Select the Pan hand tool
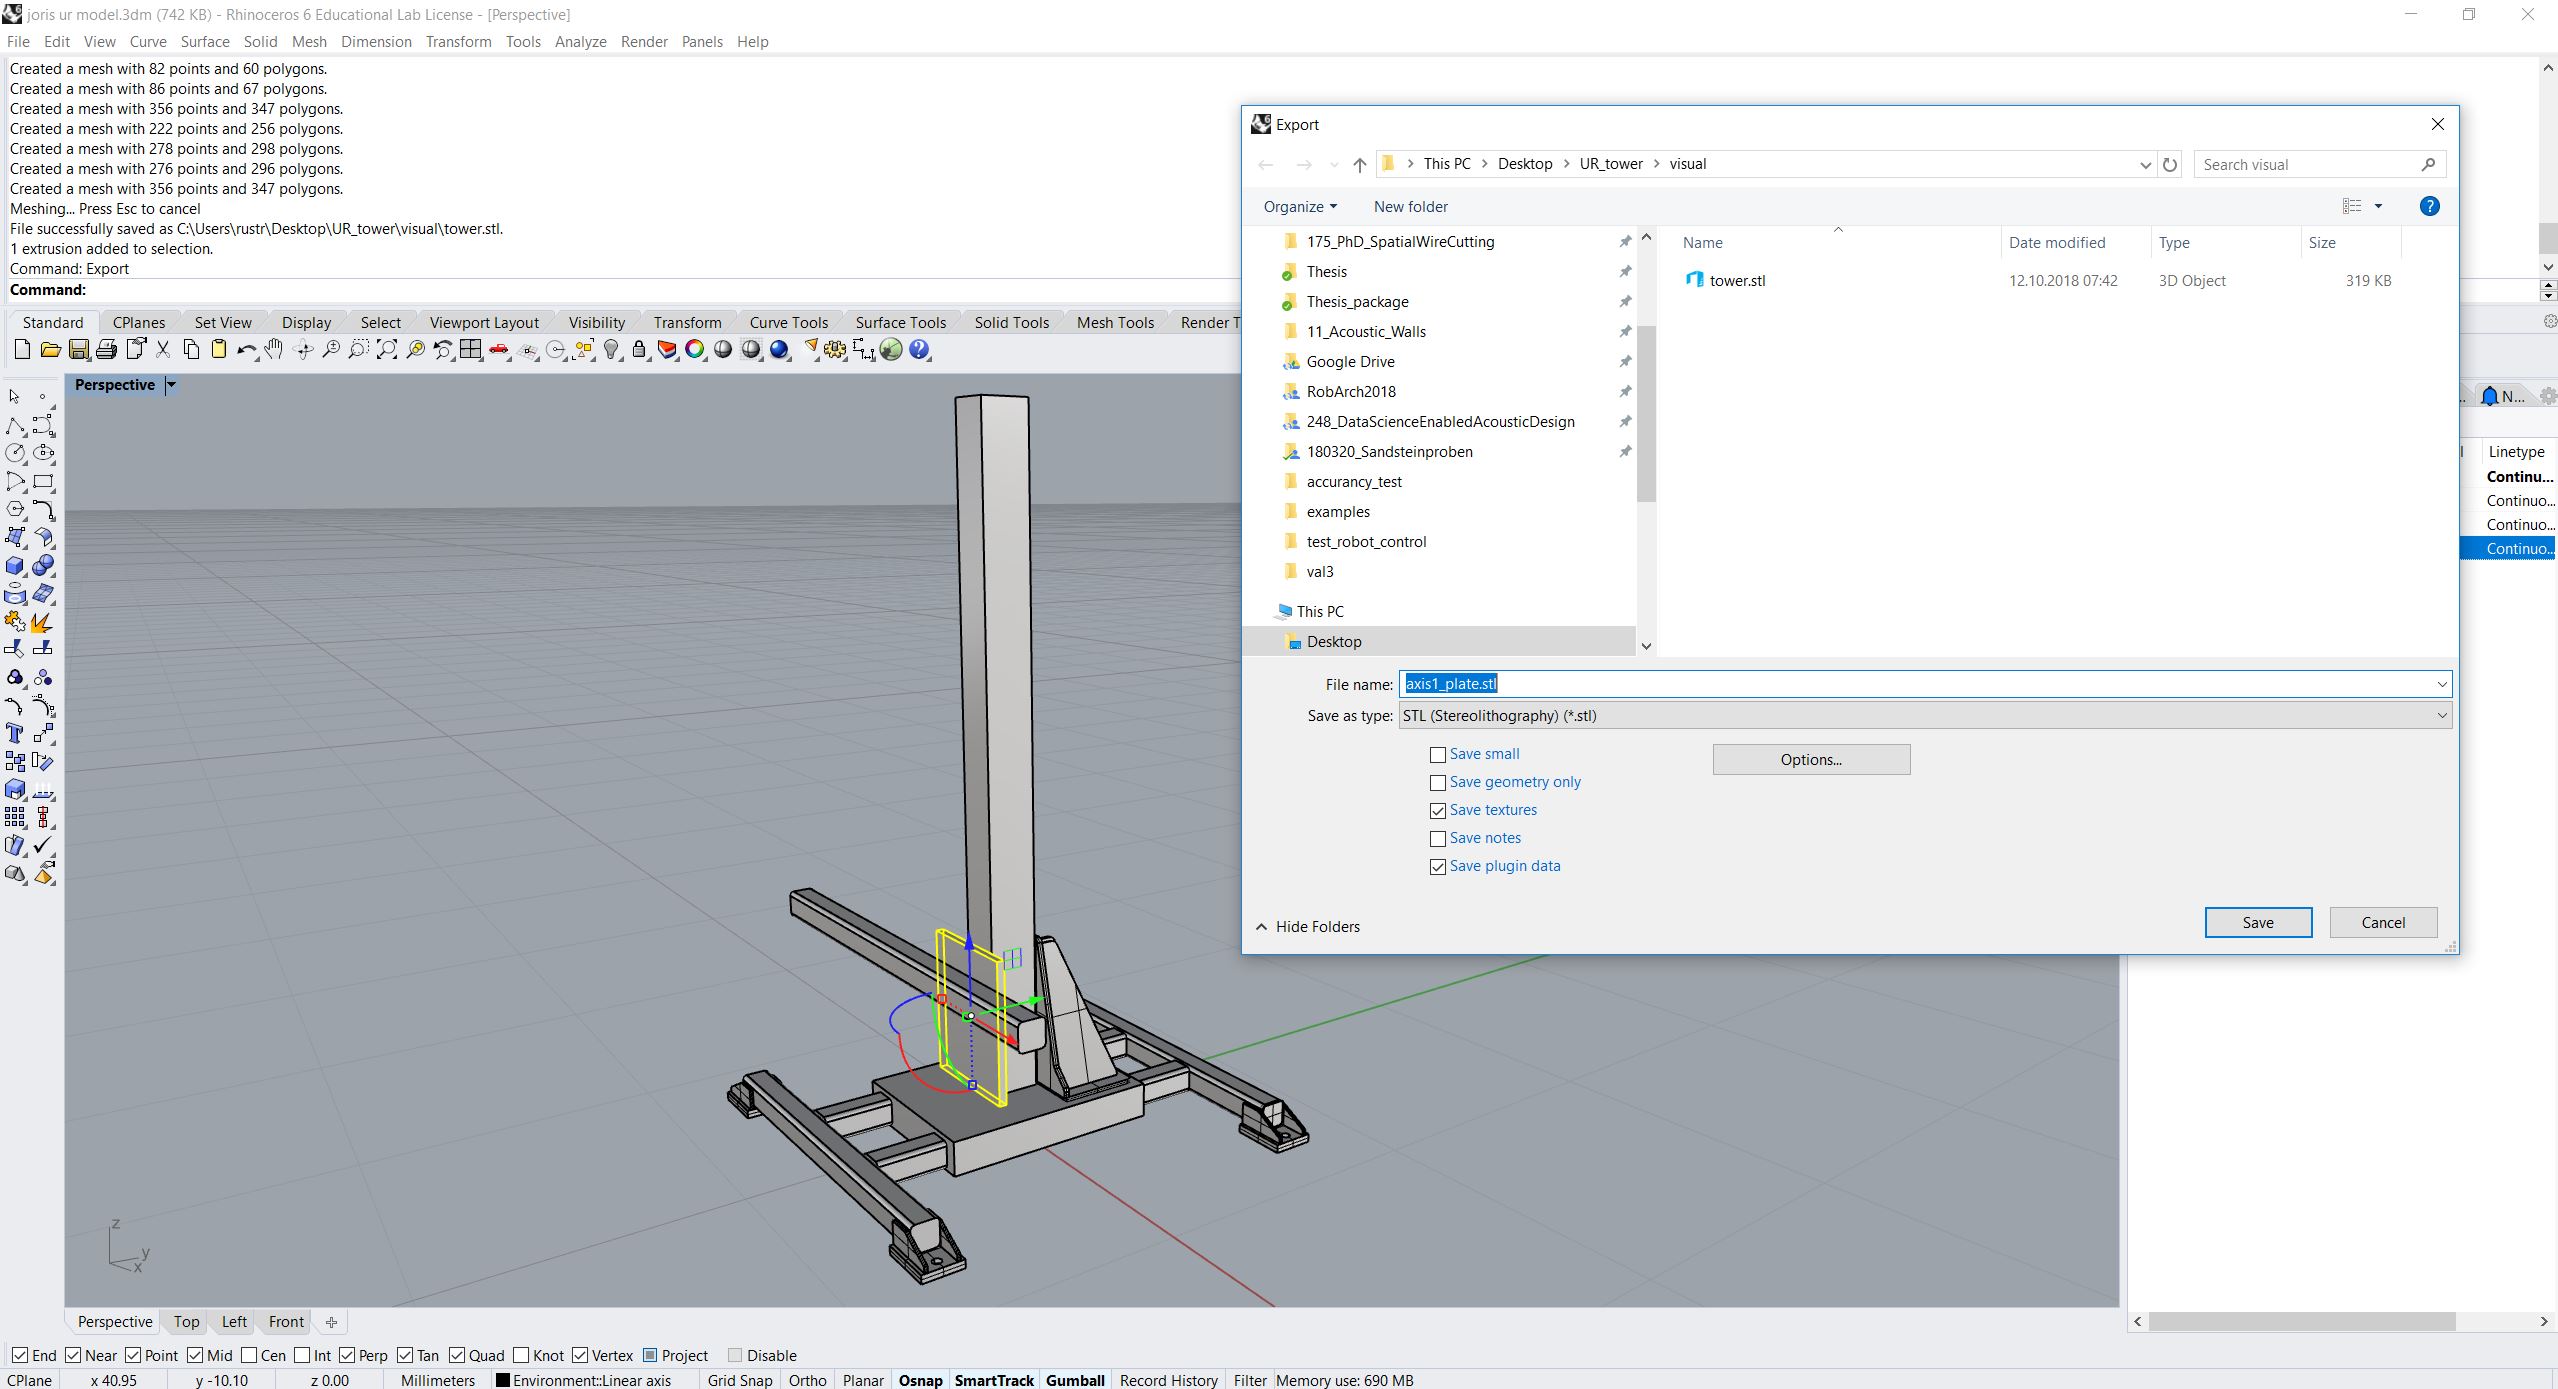This screenshot has width=2558, height=1389. coord(274,350)
